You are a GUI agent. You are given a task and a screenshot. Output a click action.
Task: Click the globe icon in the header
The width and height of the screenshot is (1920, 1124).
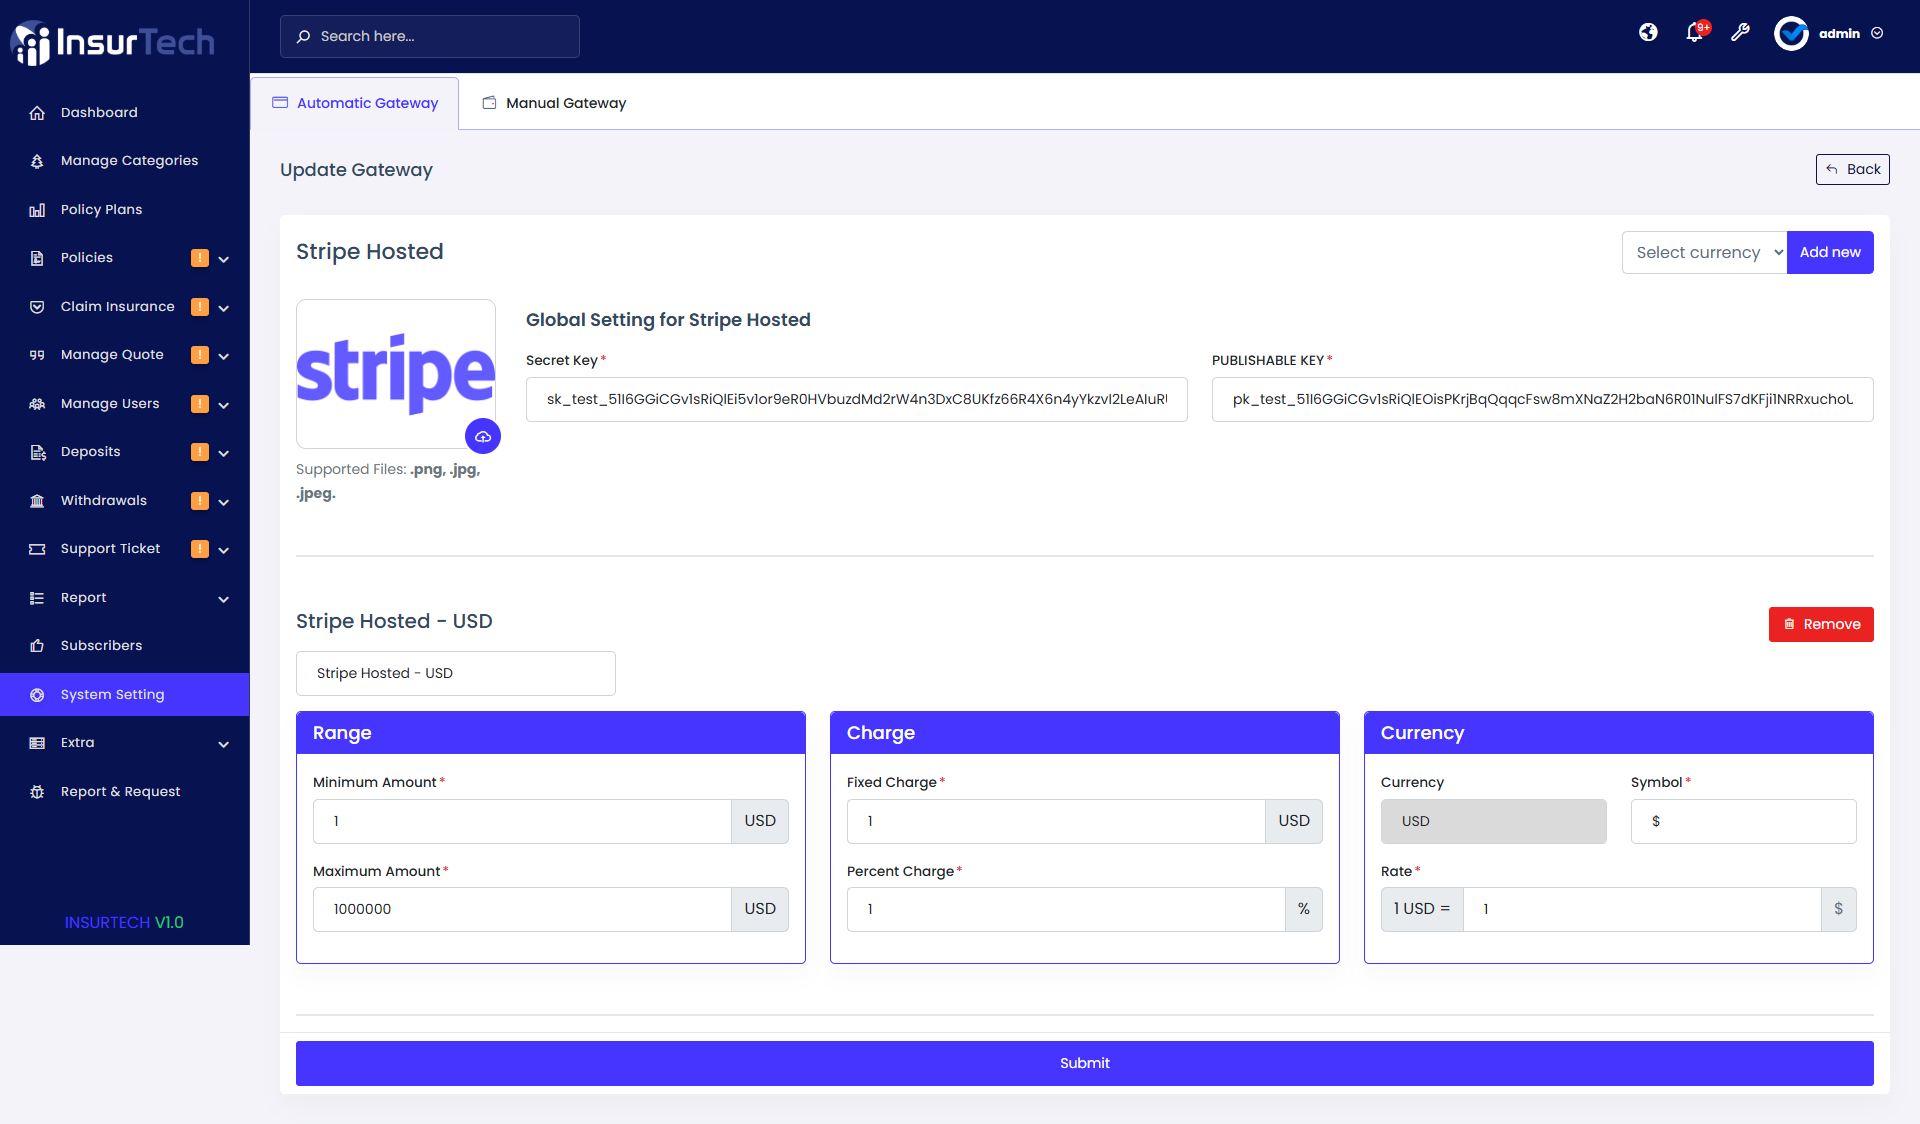(1648, 33)
